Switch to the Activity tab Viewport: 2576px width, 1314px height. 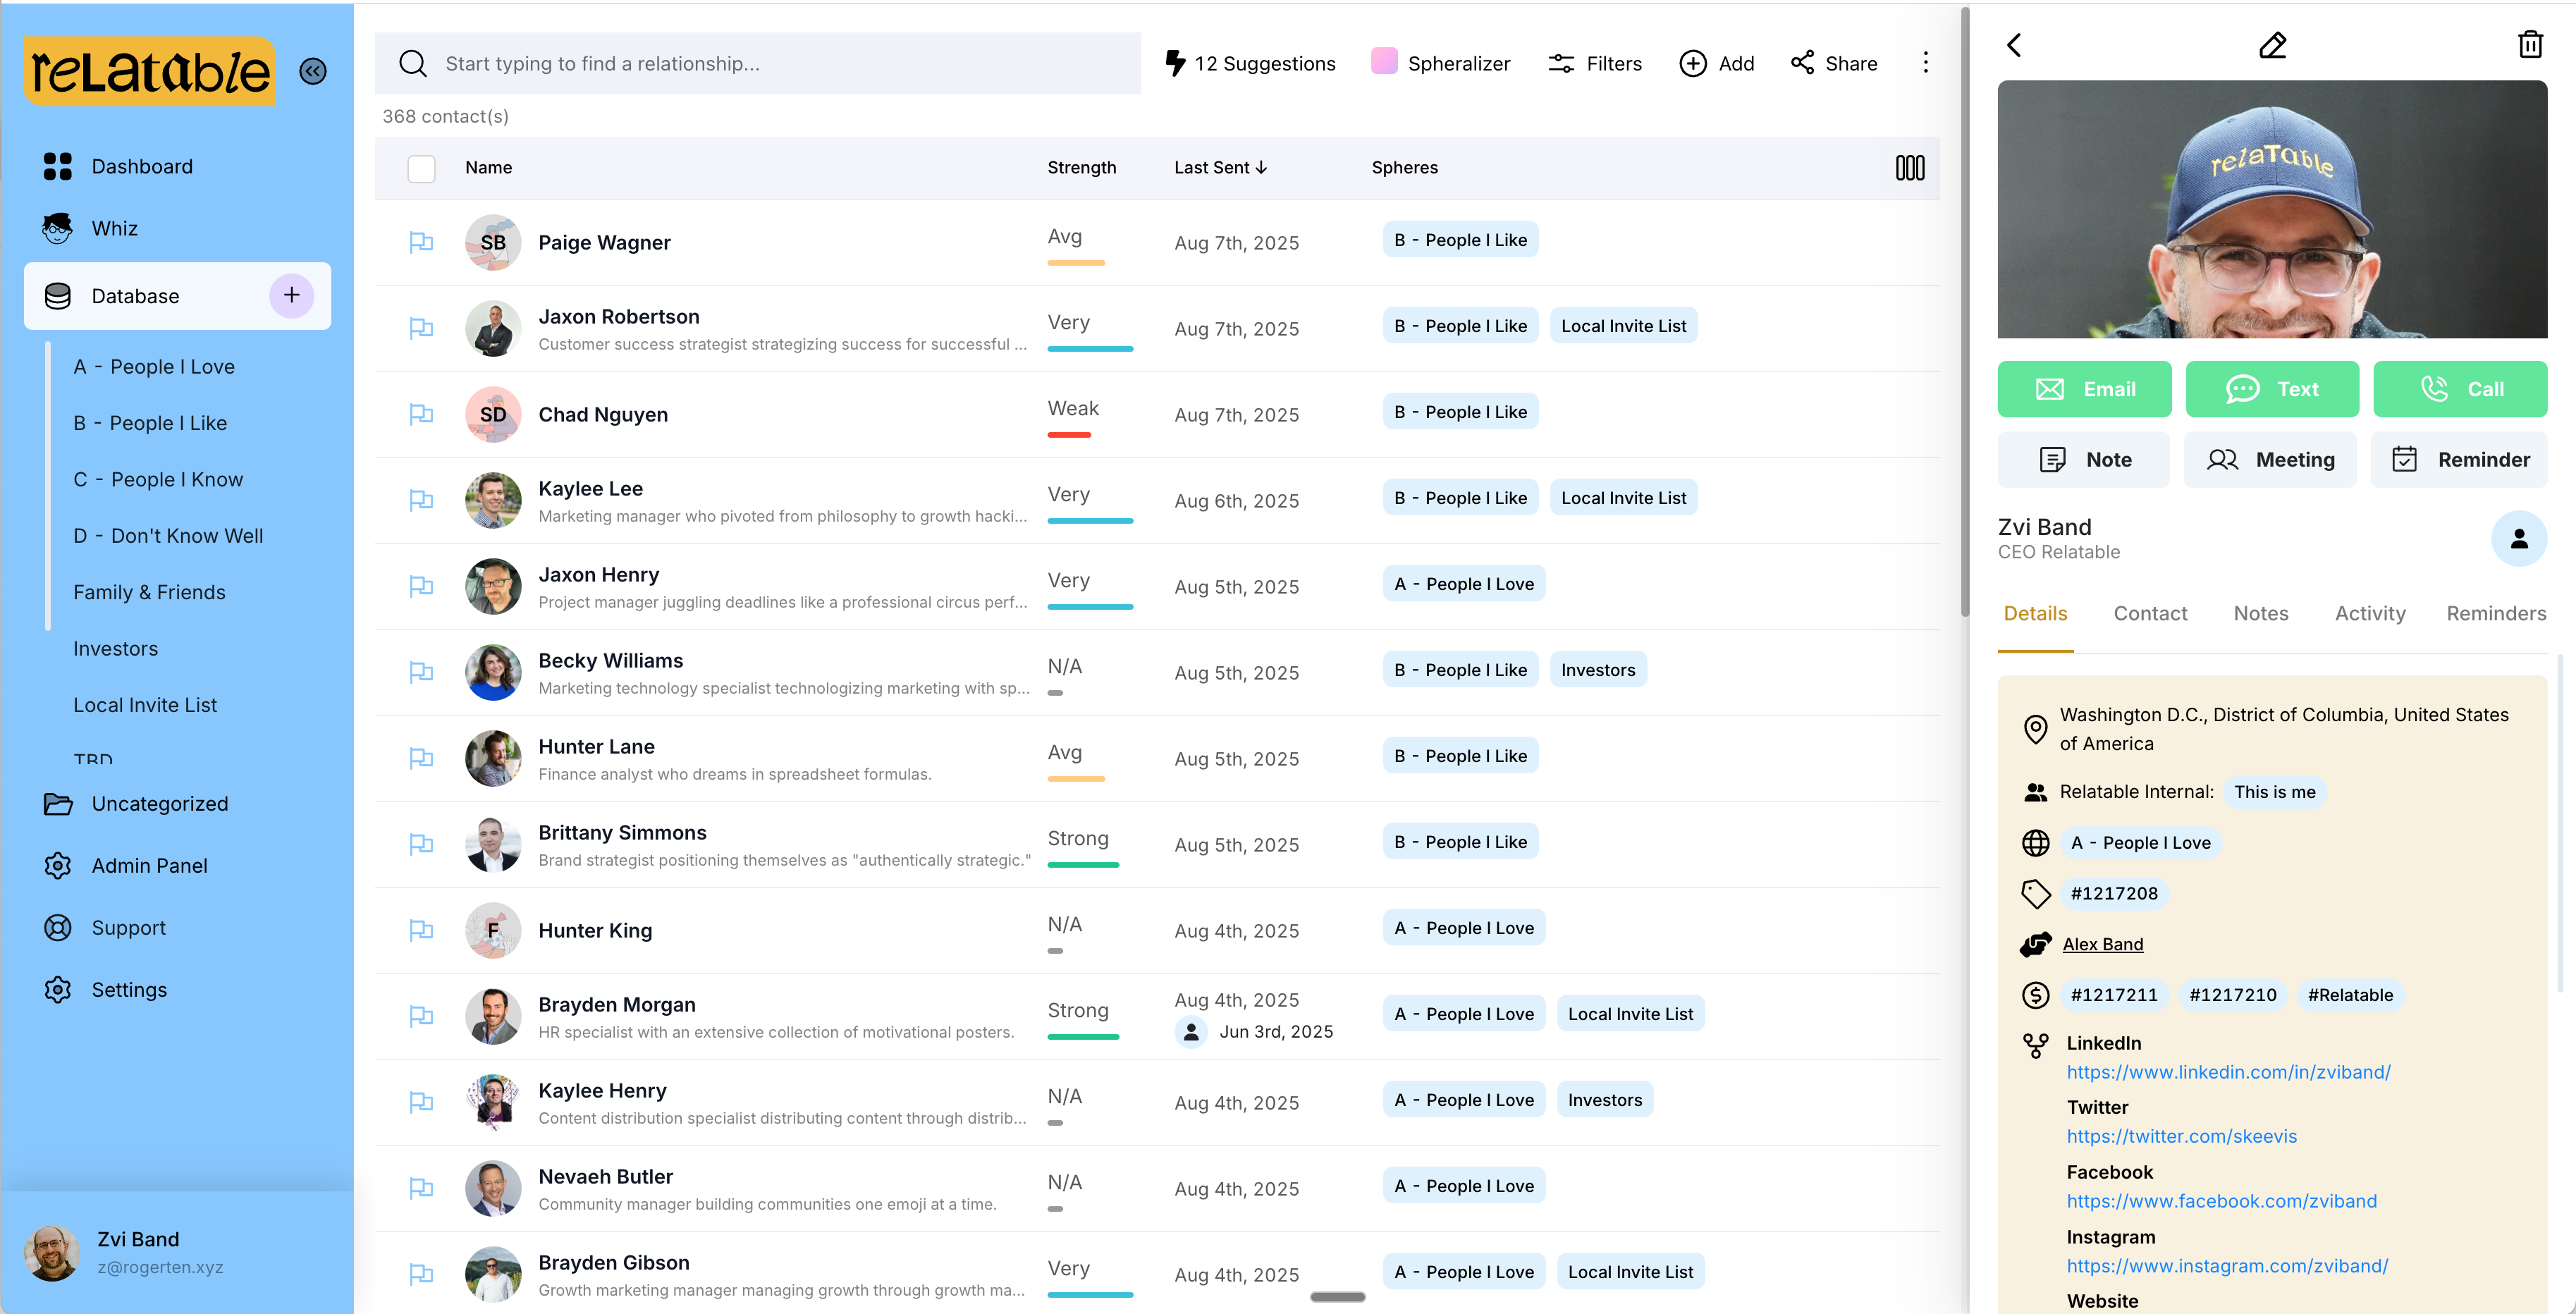coord(2370,613)
